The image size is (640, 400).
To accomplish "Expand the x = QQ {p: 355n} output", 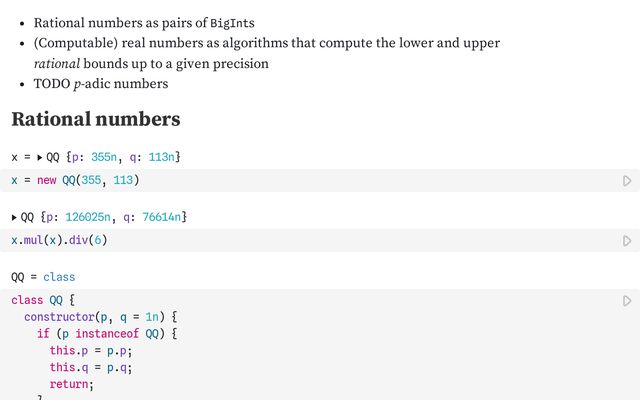I will 40,158.
